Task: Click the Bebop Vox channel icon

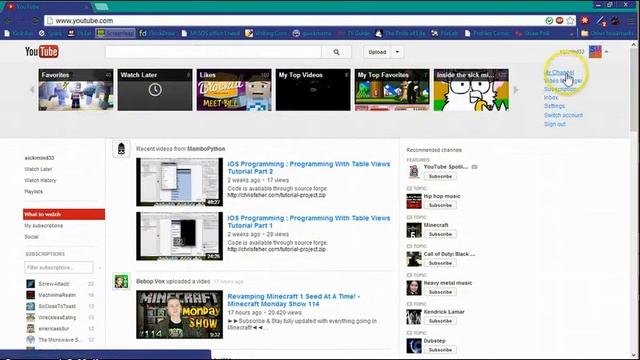Action: 121,282
